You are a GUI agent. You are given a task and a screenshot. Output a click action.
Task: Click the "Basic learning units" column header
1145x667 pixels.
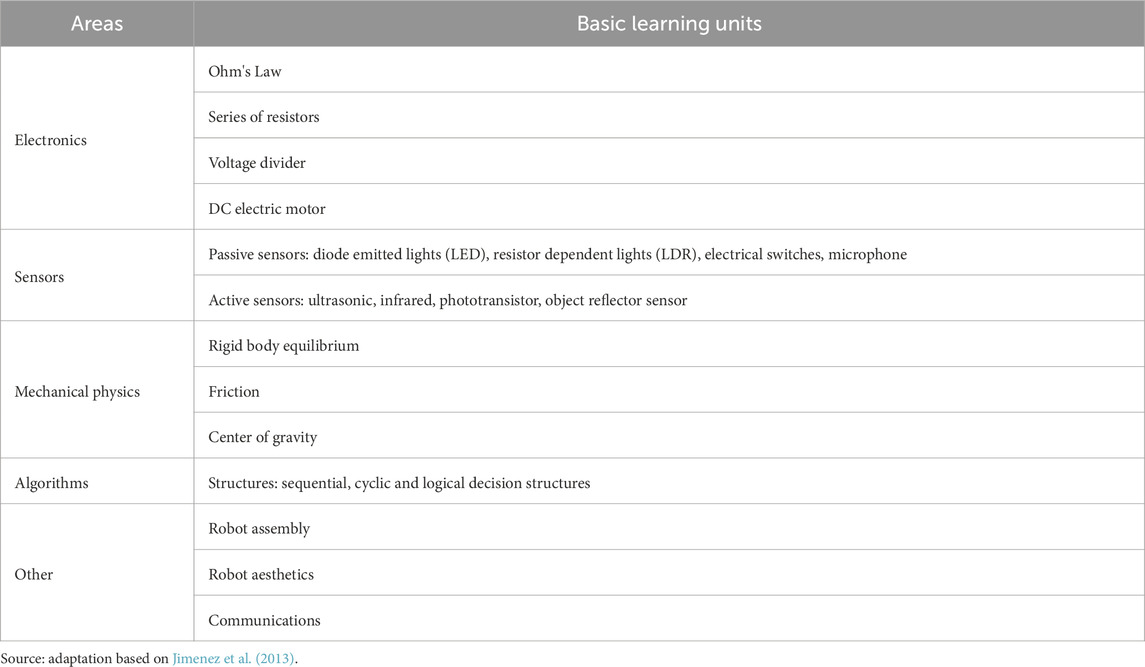pyautogui.click(x=669, y=24)
